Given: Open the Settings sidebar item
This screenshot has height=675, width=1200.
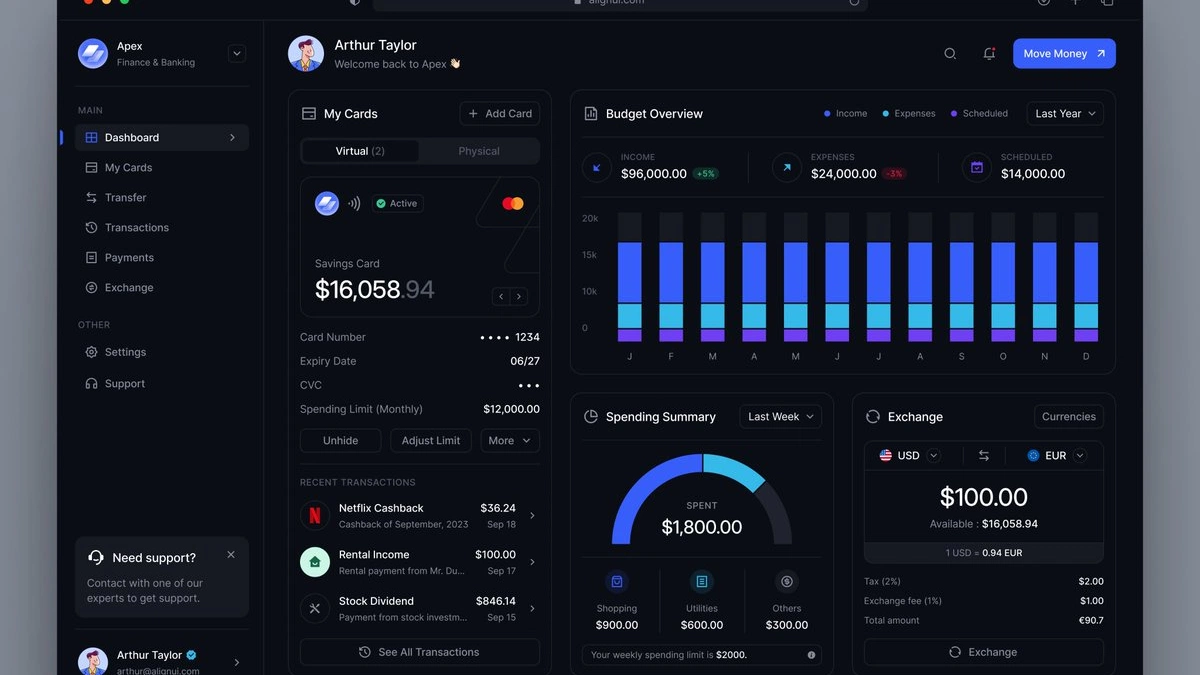Looking at the screenshot, I should (162, 352).
